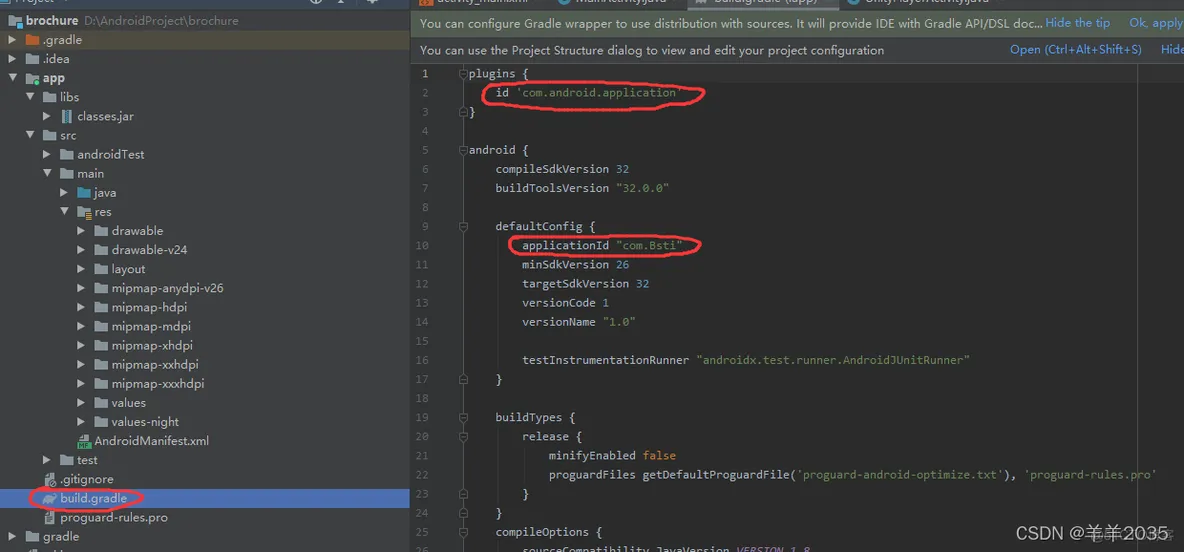Click the androidTest folder icon
This screenshot has width=1184, height=552.
pos(66,154)
